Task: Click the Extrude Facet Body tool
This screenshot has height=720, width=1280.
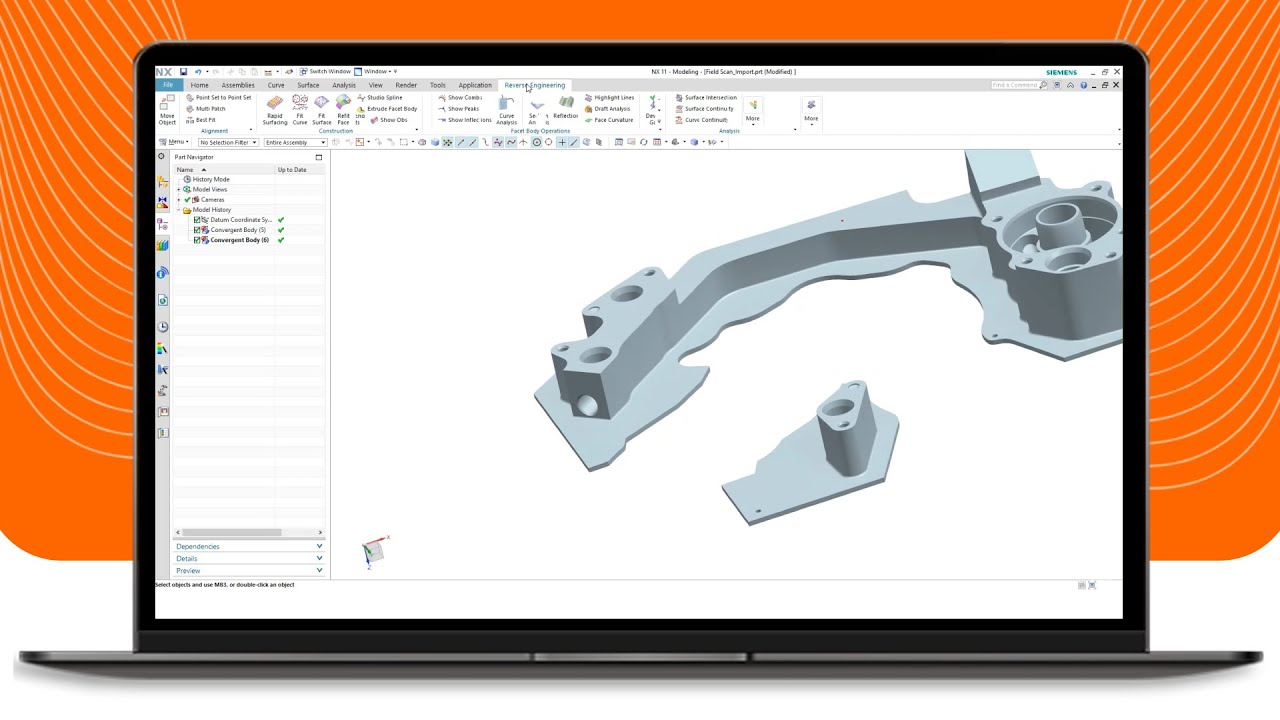Action: (387, 109)
